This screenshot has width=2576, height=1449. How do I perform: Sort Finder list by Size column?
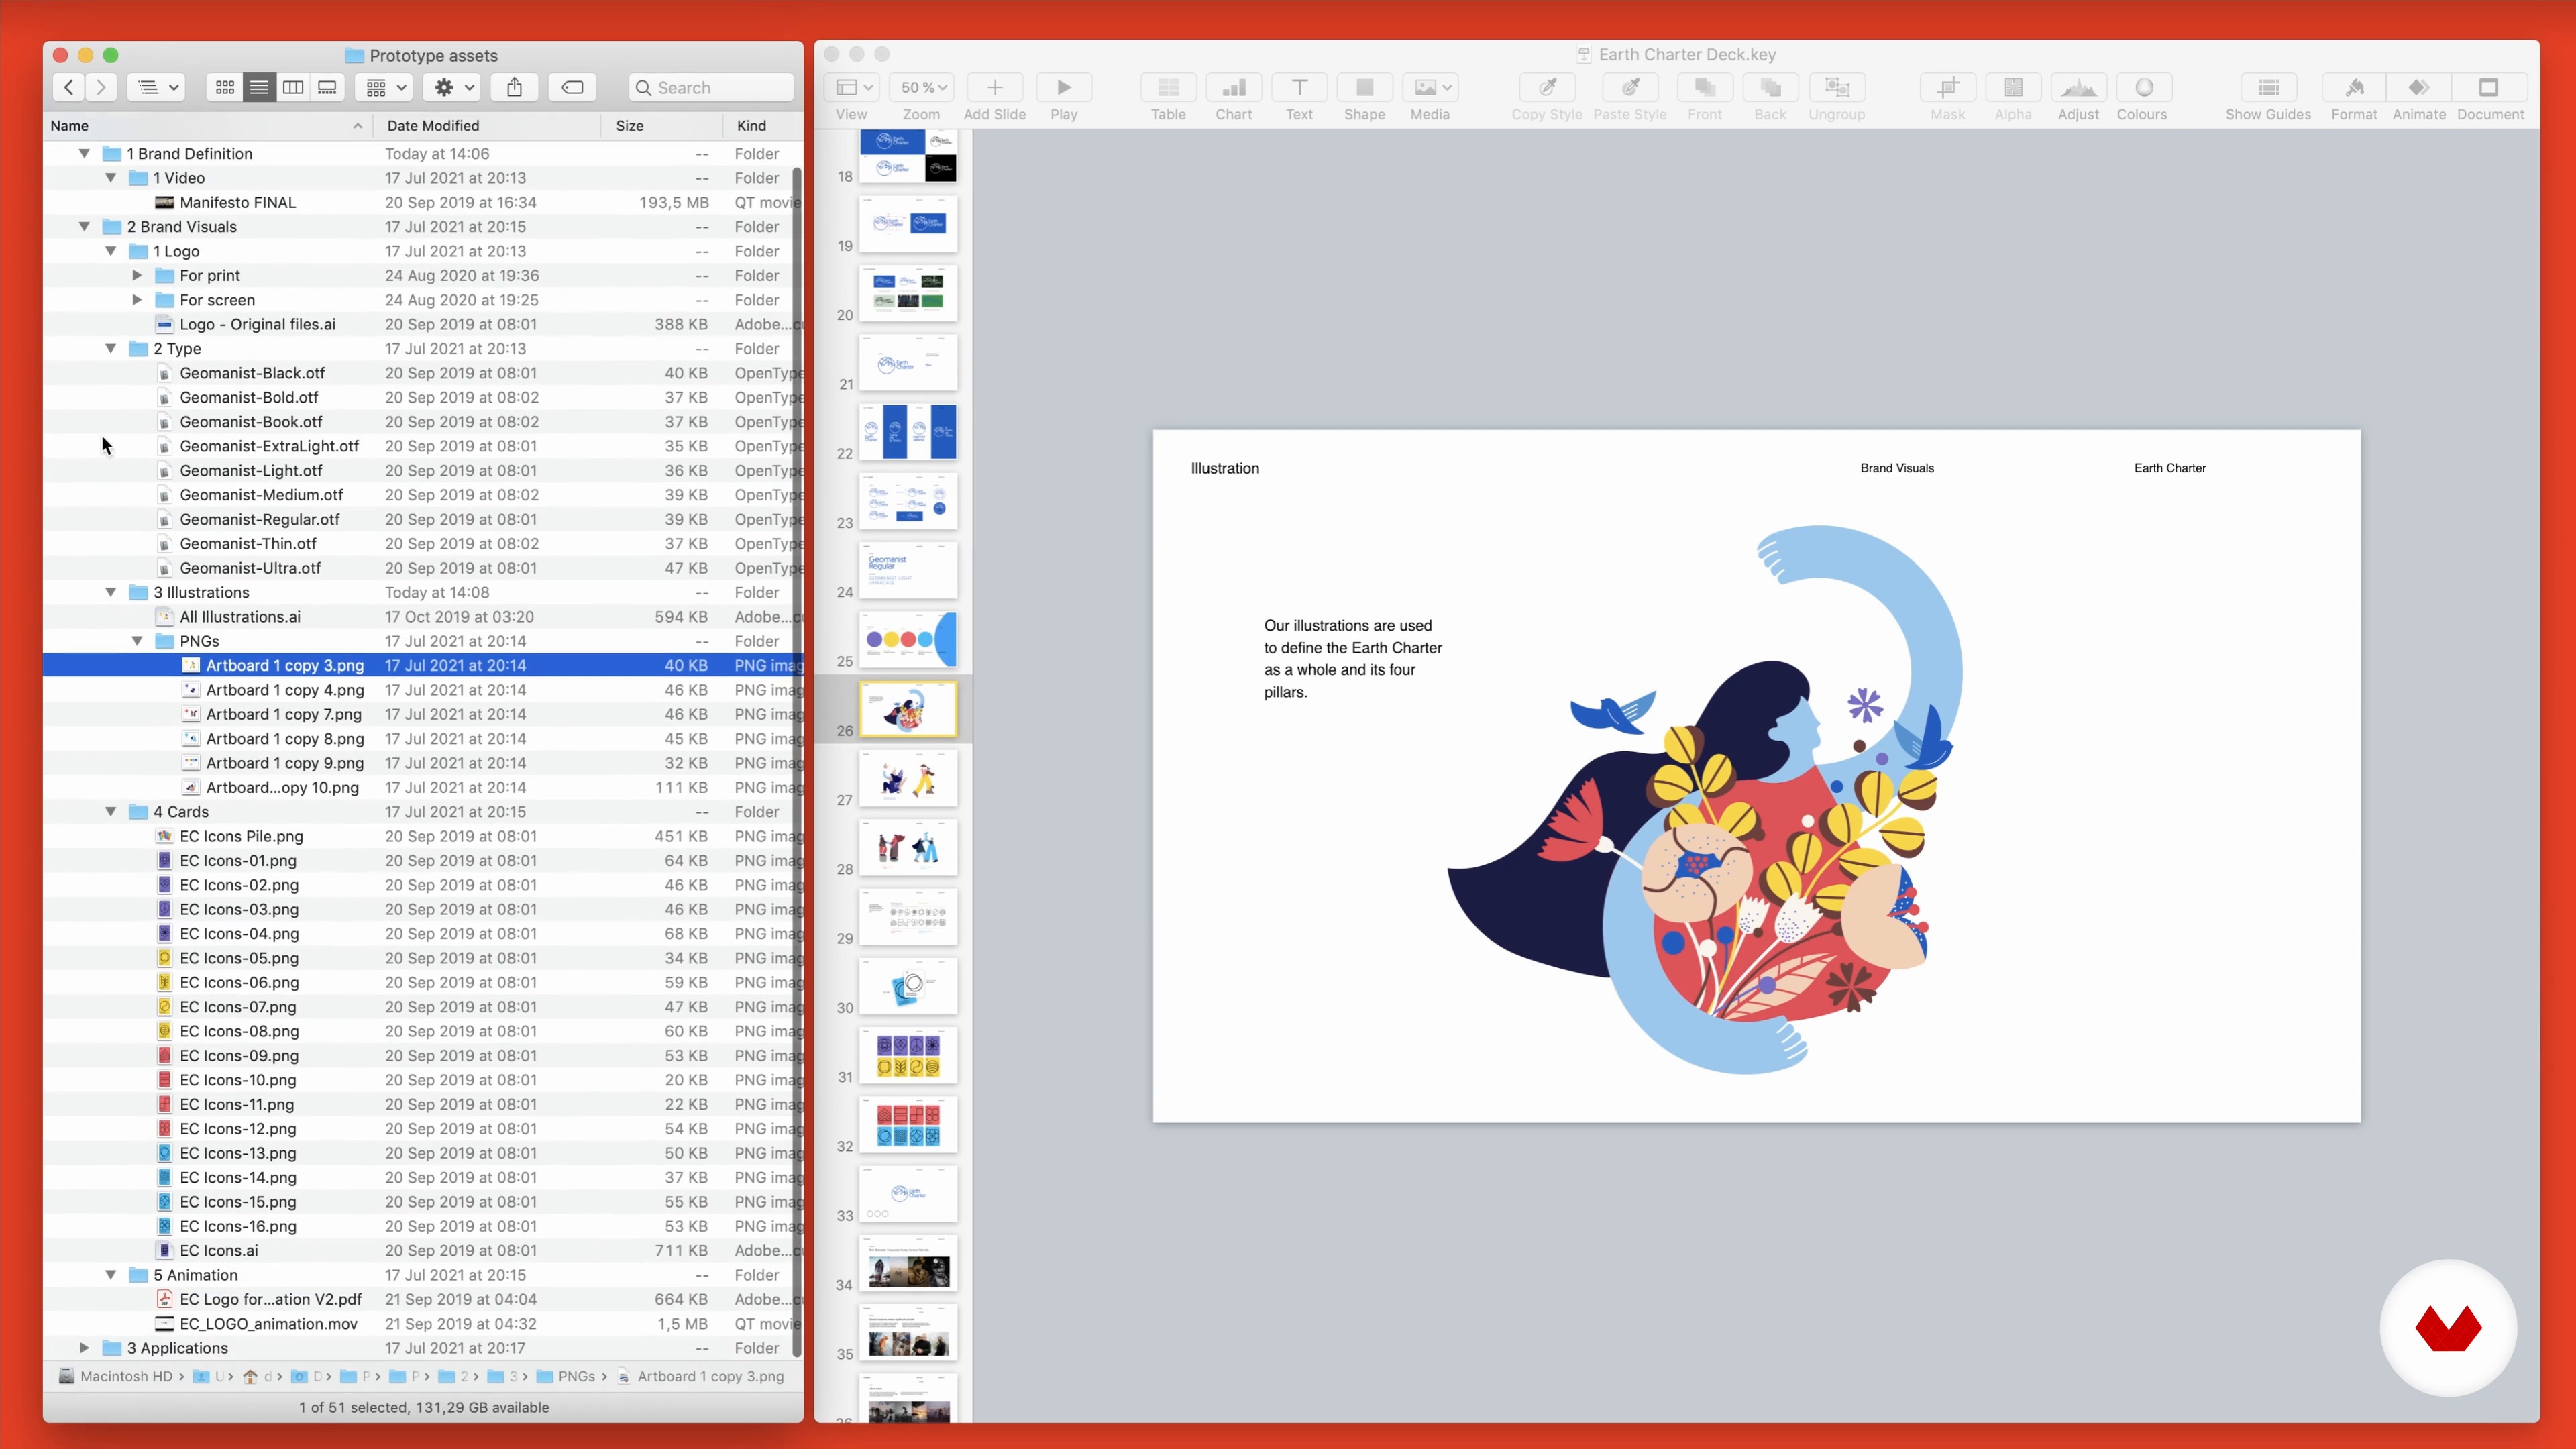pyautogui.click(x=661, y=125)
